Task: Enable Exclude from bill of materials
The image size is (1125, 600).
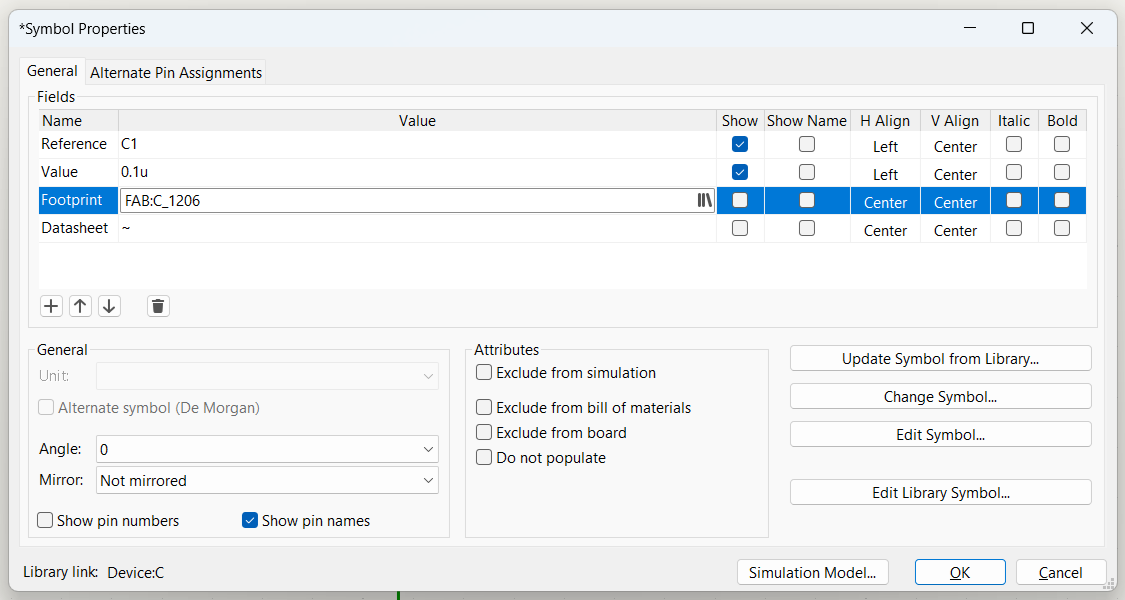Action: 485,408
